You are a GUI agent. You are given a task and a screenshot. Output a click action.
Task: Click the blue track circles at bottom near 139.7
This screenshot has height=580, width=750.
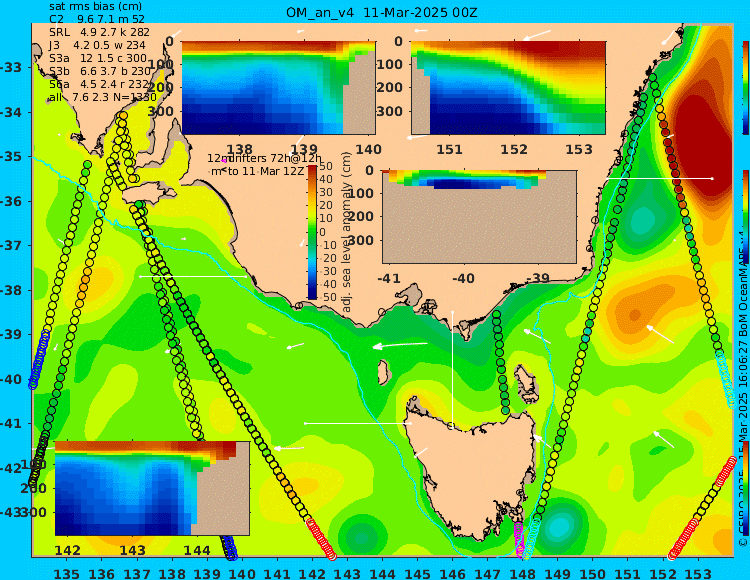click(228, 547)
